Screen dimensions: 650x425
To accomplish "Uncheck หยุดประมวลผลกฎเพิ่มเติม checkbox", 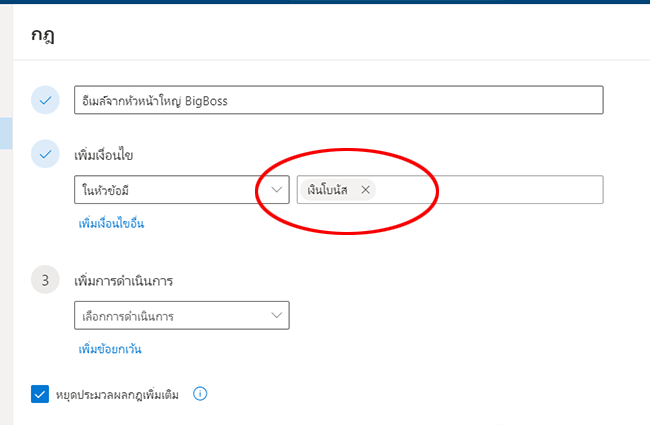I will (40, 394).
